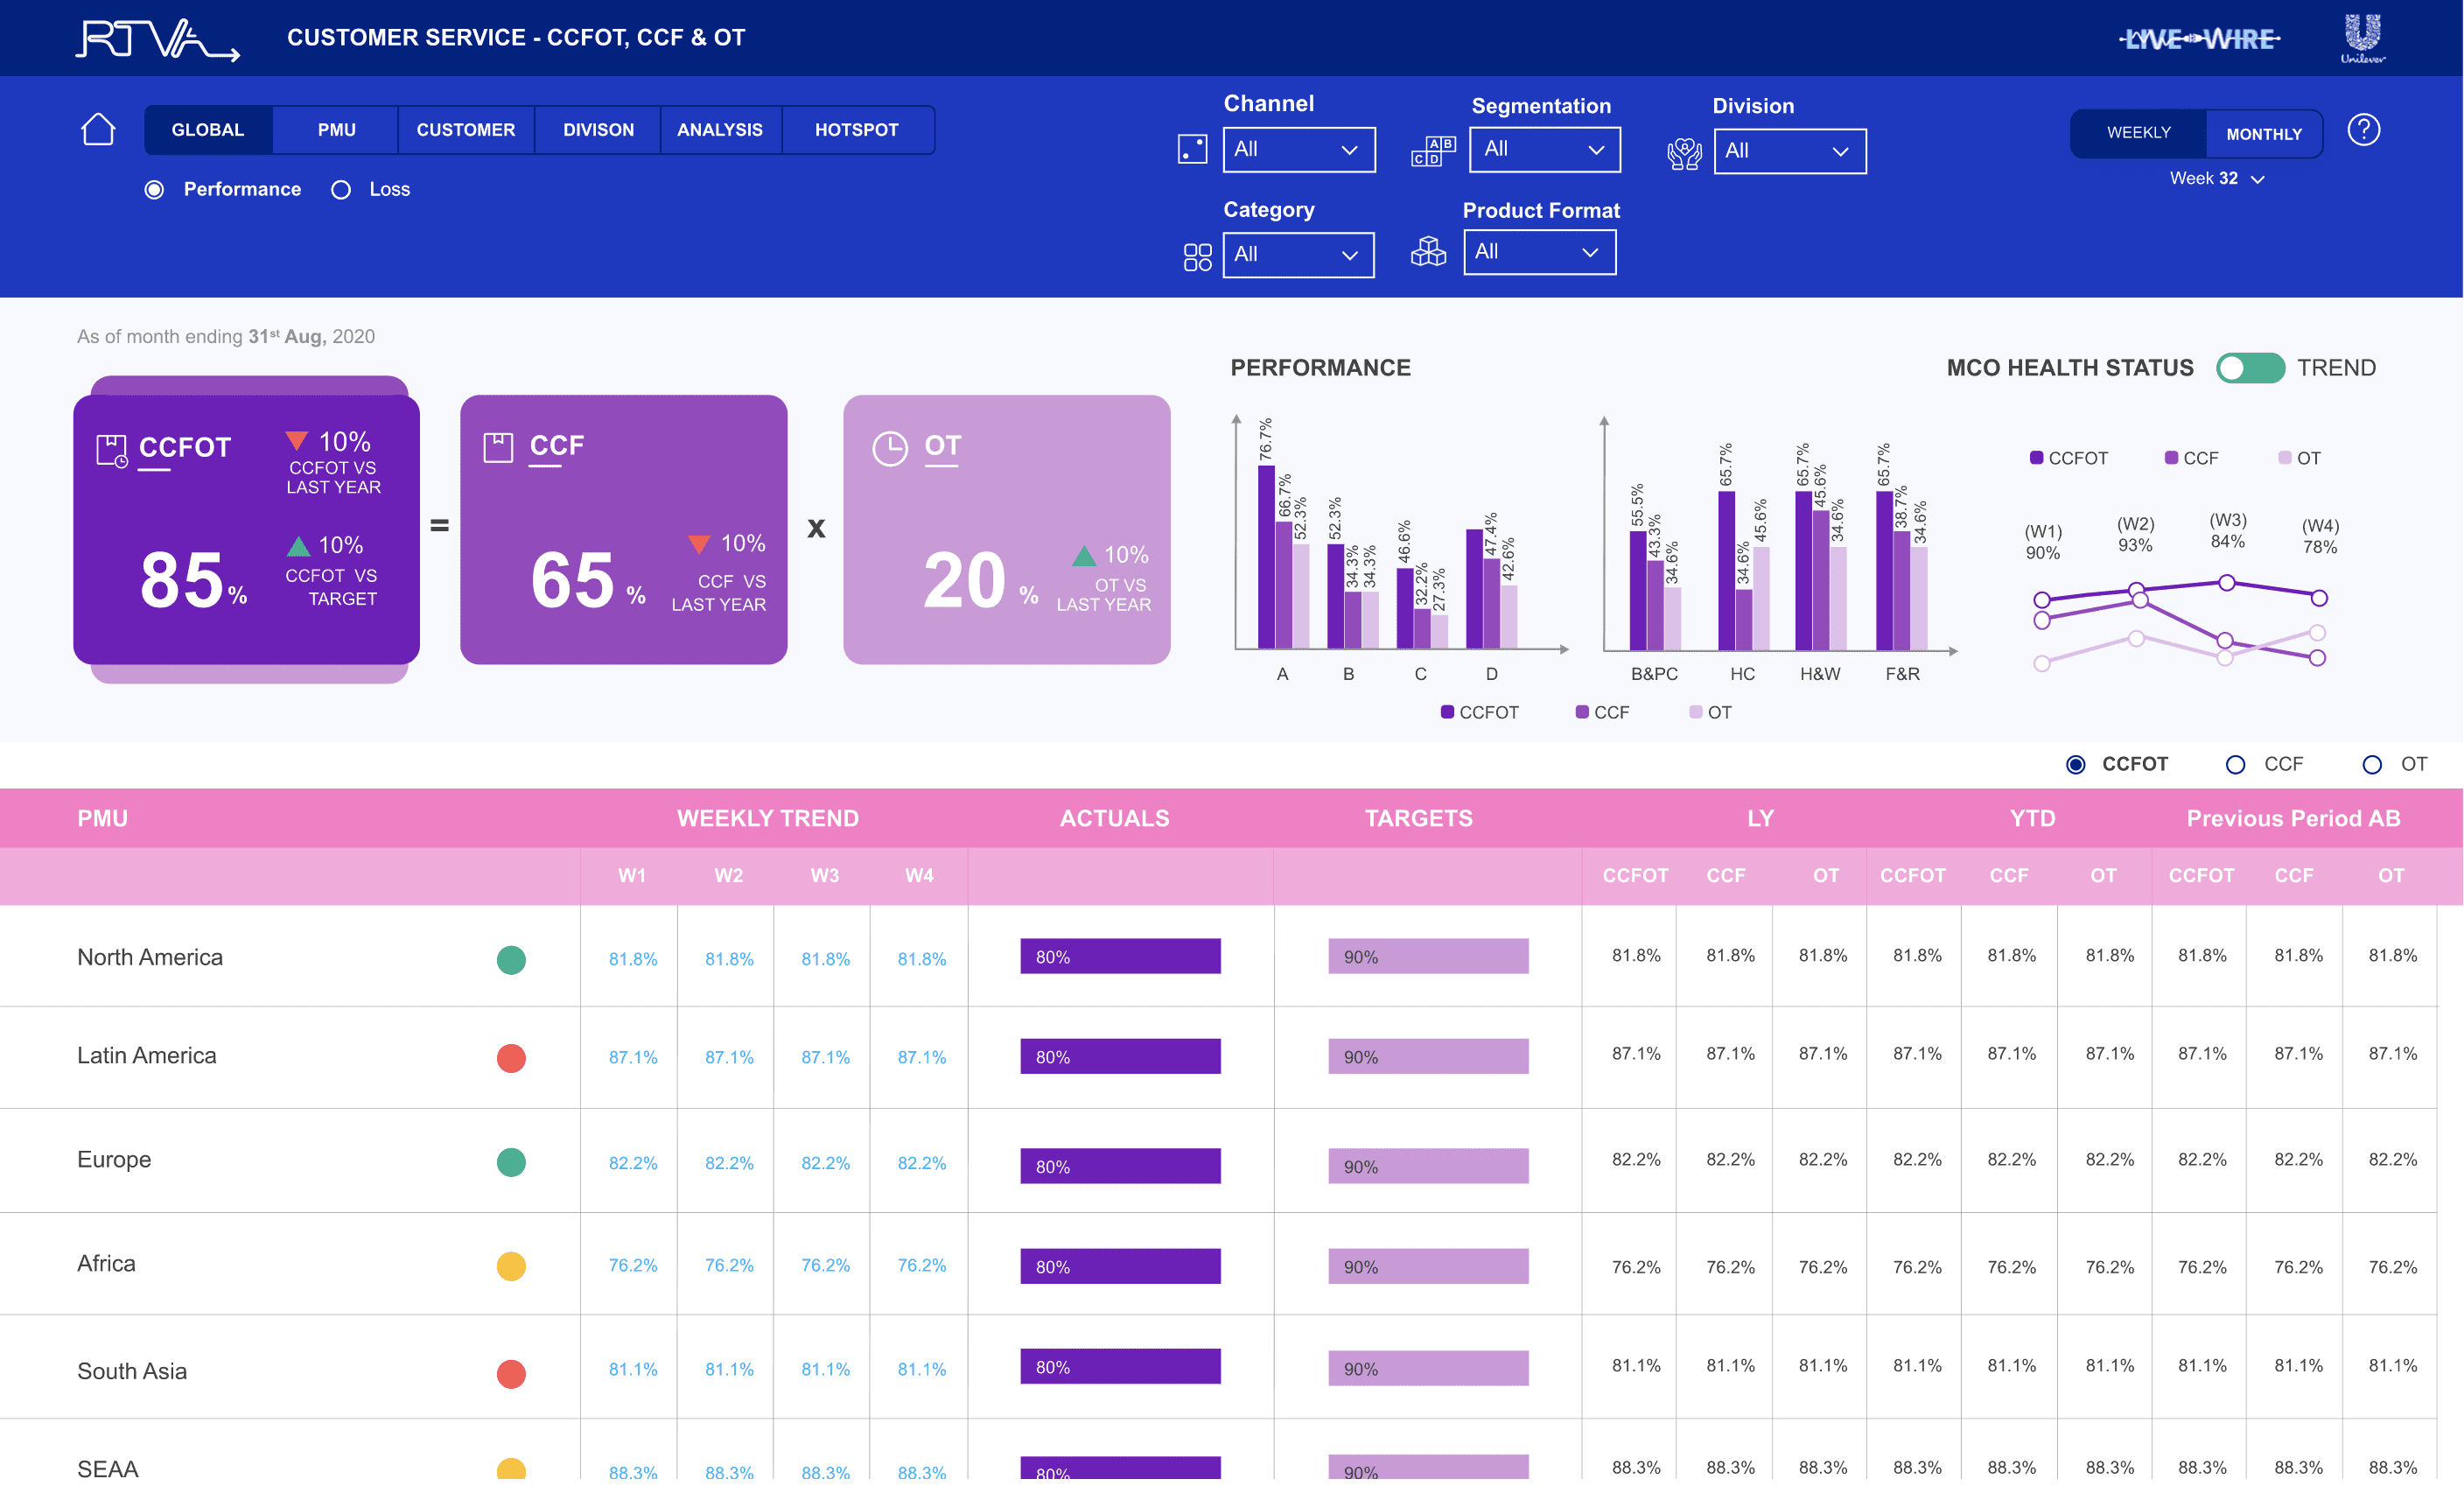The height and width of the screenshot is (1507, 2464).
Task: Click the OT legend swatch below bar charts
Action: coord(1695,712)
